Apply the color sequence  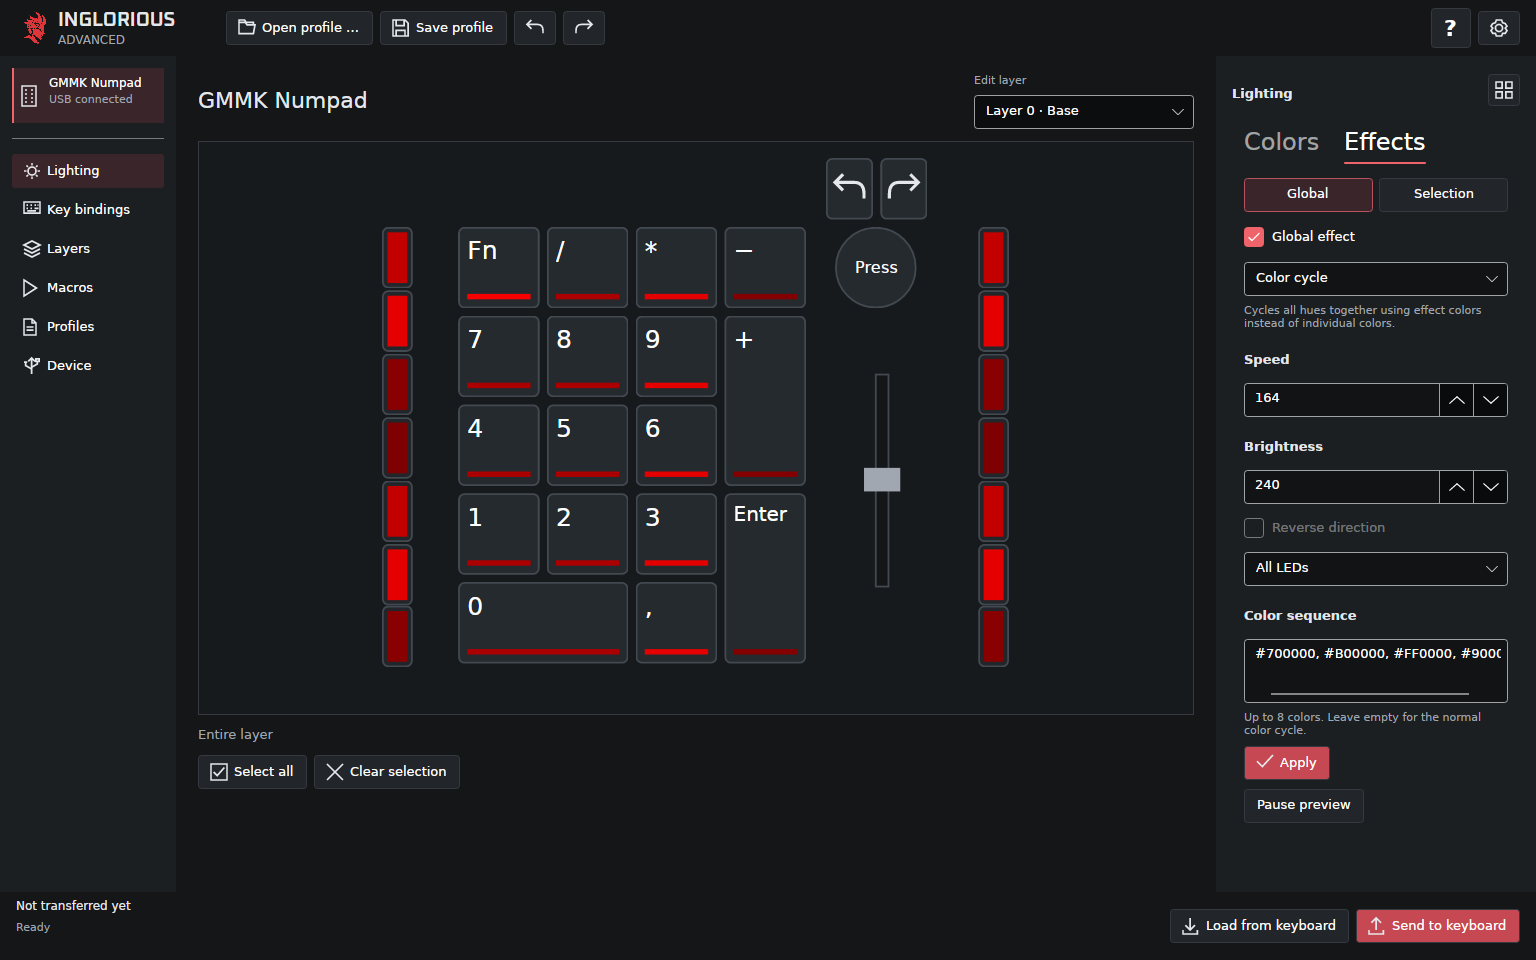click(x=1287, y=763)
